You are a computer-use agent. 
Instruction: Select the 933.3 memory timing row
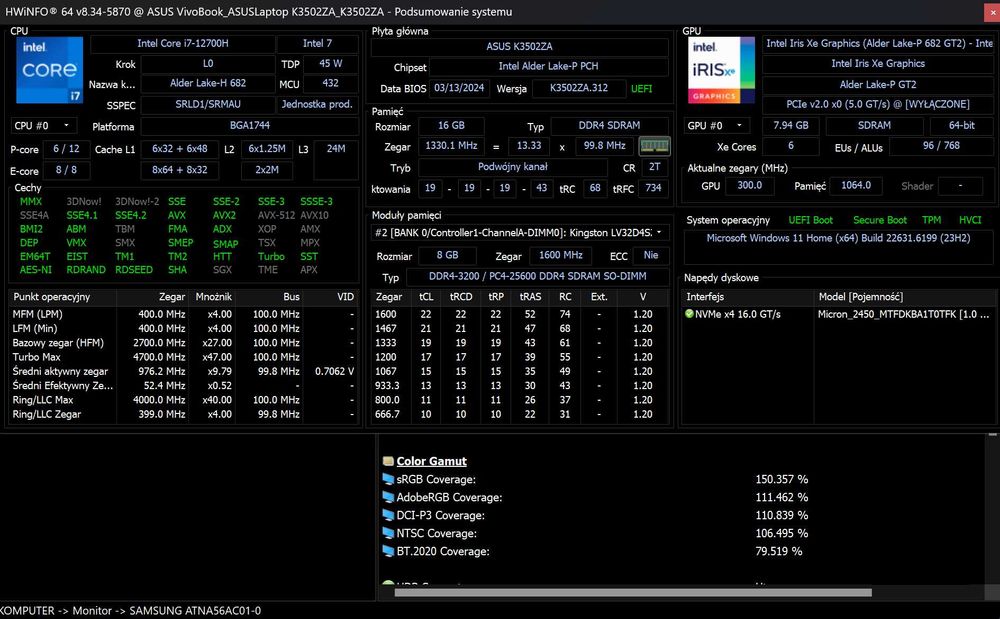[520, 386]
